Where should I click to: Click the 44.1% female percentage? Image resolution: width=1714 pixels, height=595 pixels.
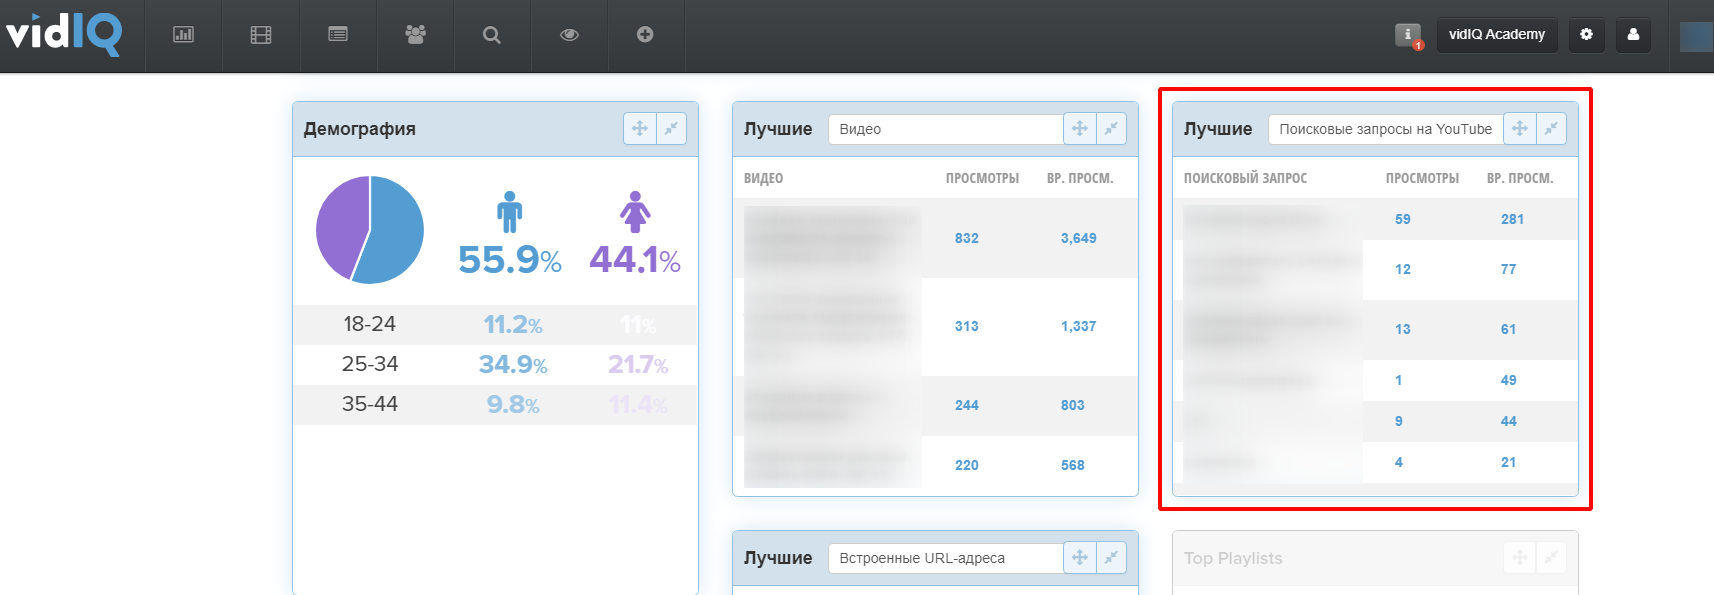[x=635, y=260]
